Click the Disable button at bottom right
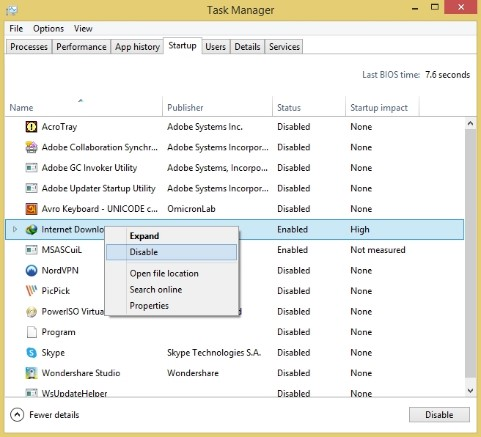Screen dimensions: 481x437 [x=439, y=415]
